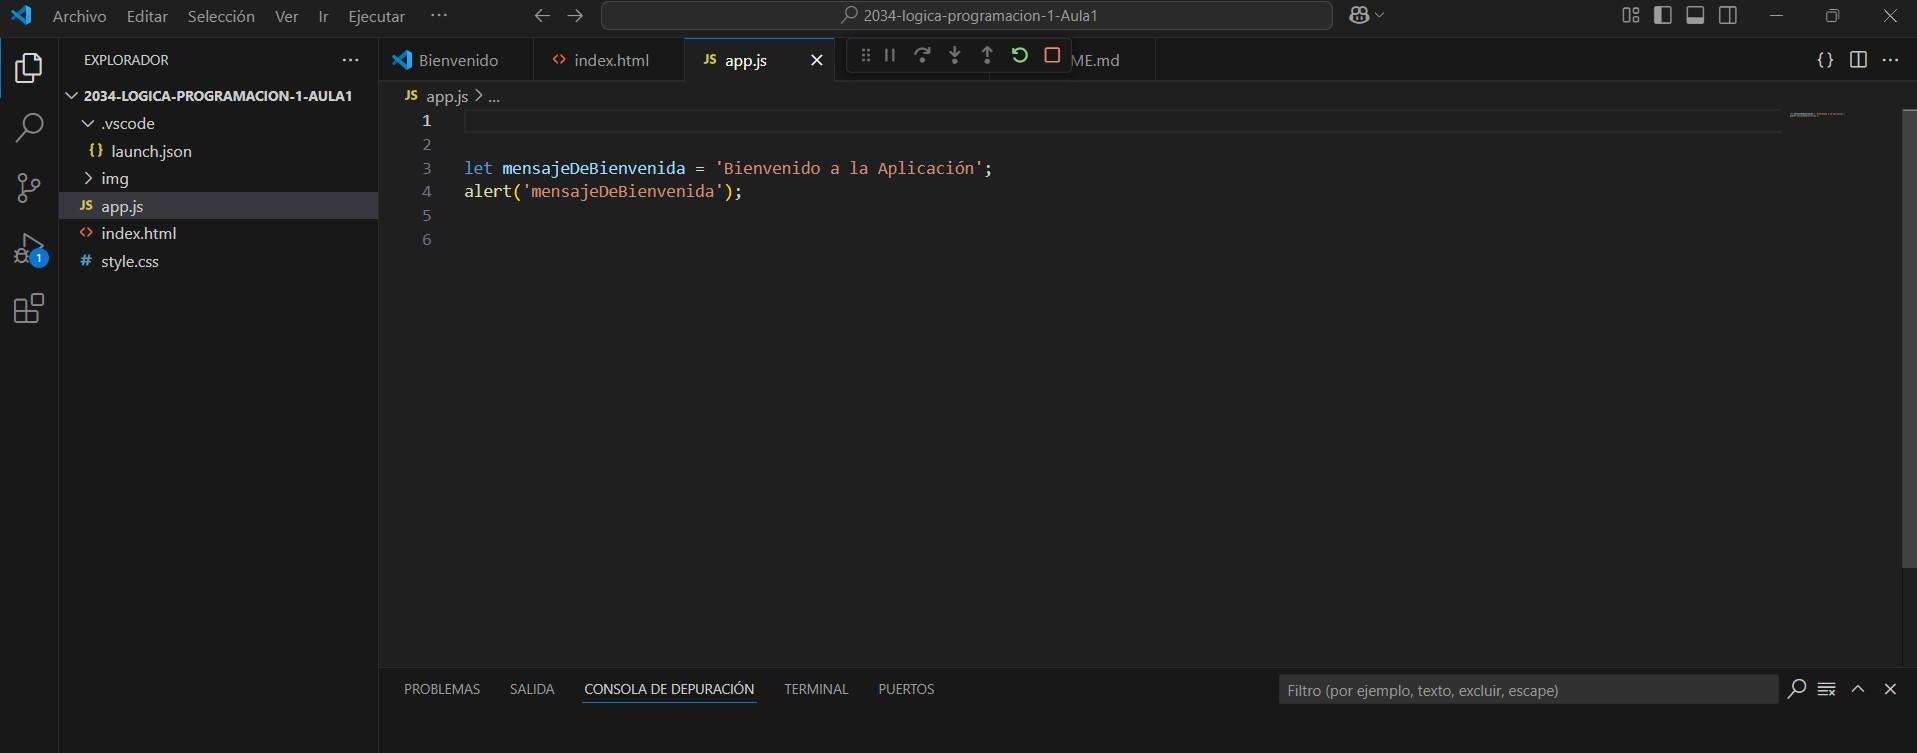Click the curly braces editor action icon
Screen dimensions: 1917x753
[x=1825, y=60]
